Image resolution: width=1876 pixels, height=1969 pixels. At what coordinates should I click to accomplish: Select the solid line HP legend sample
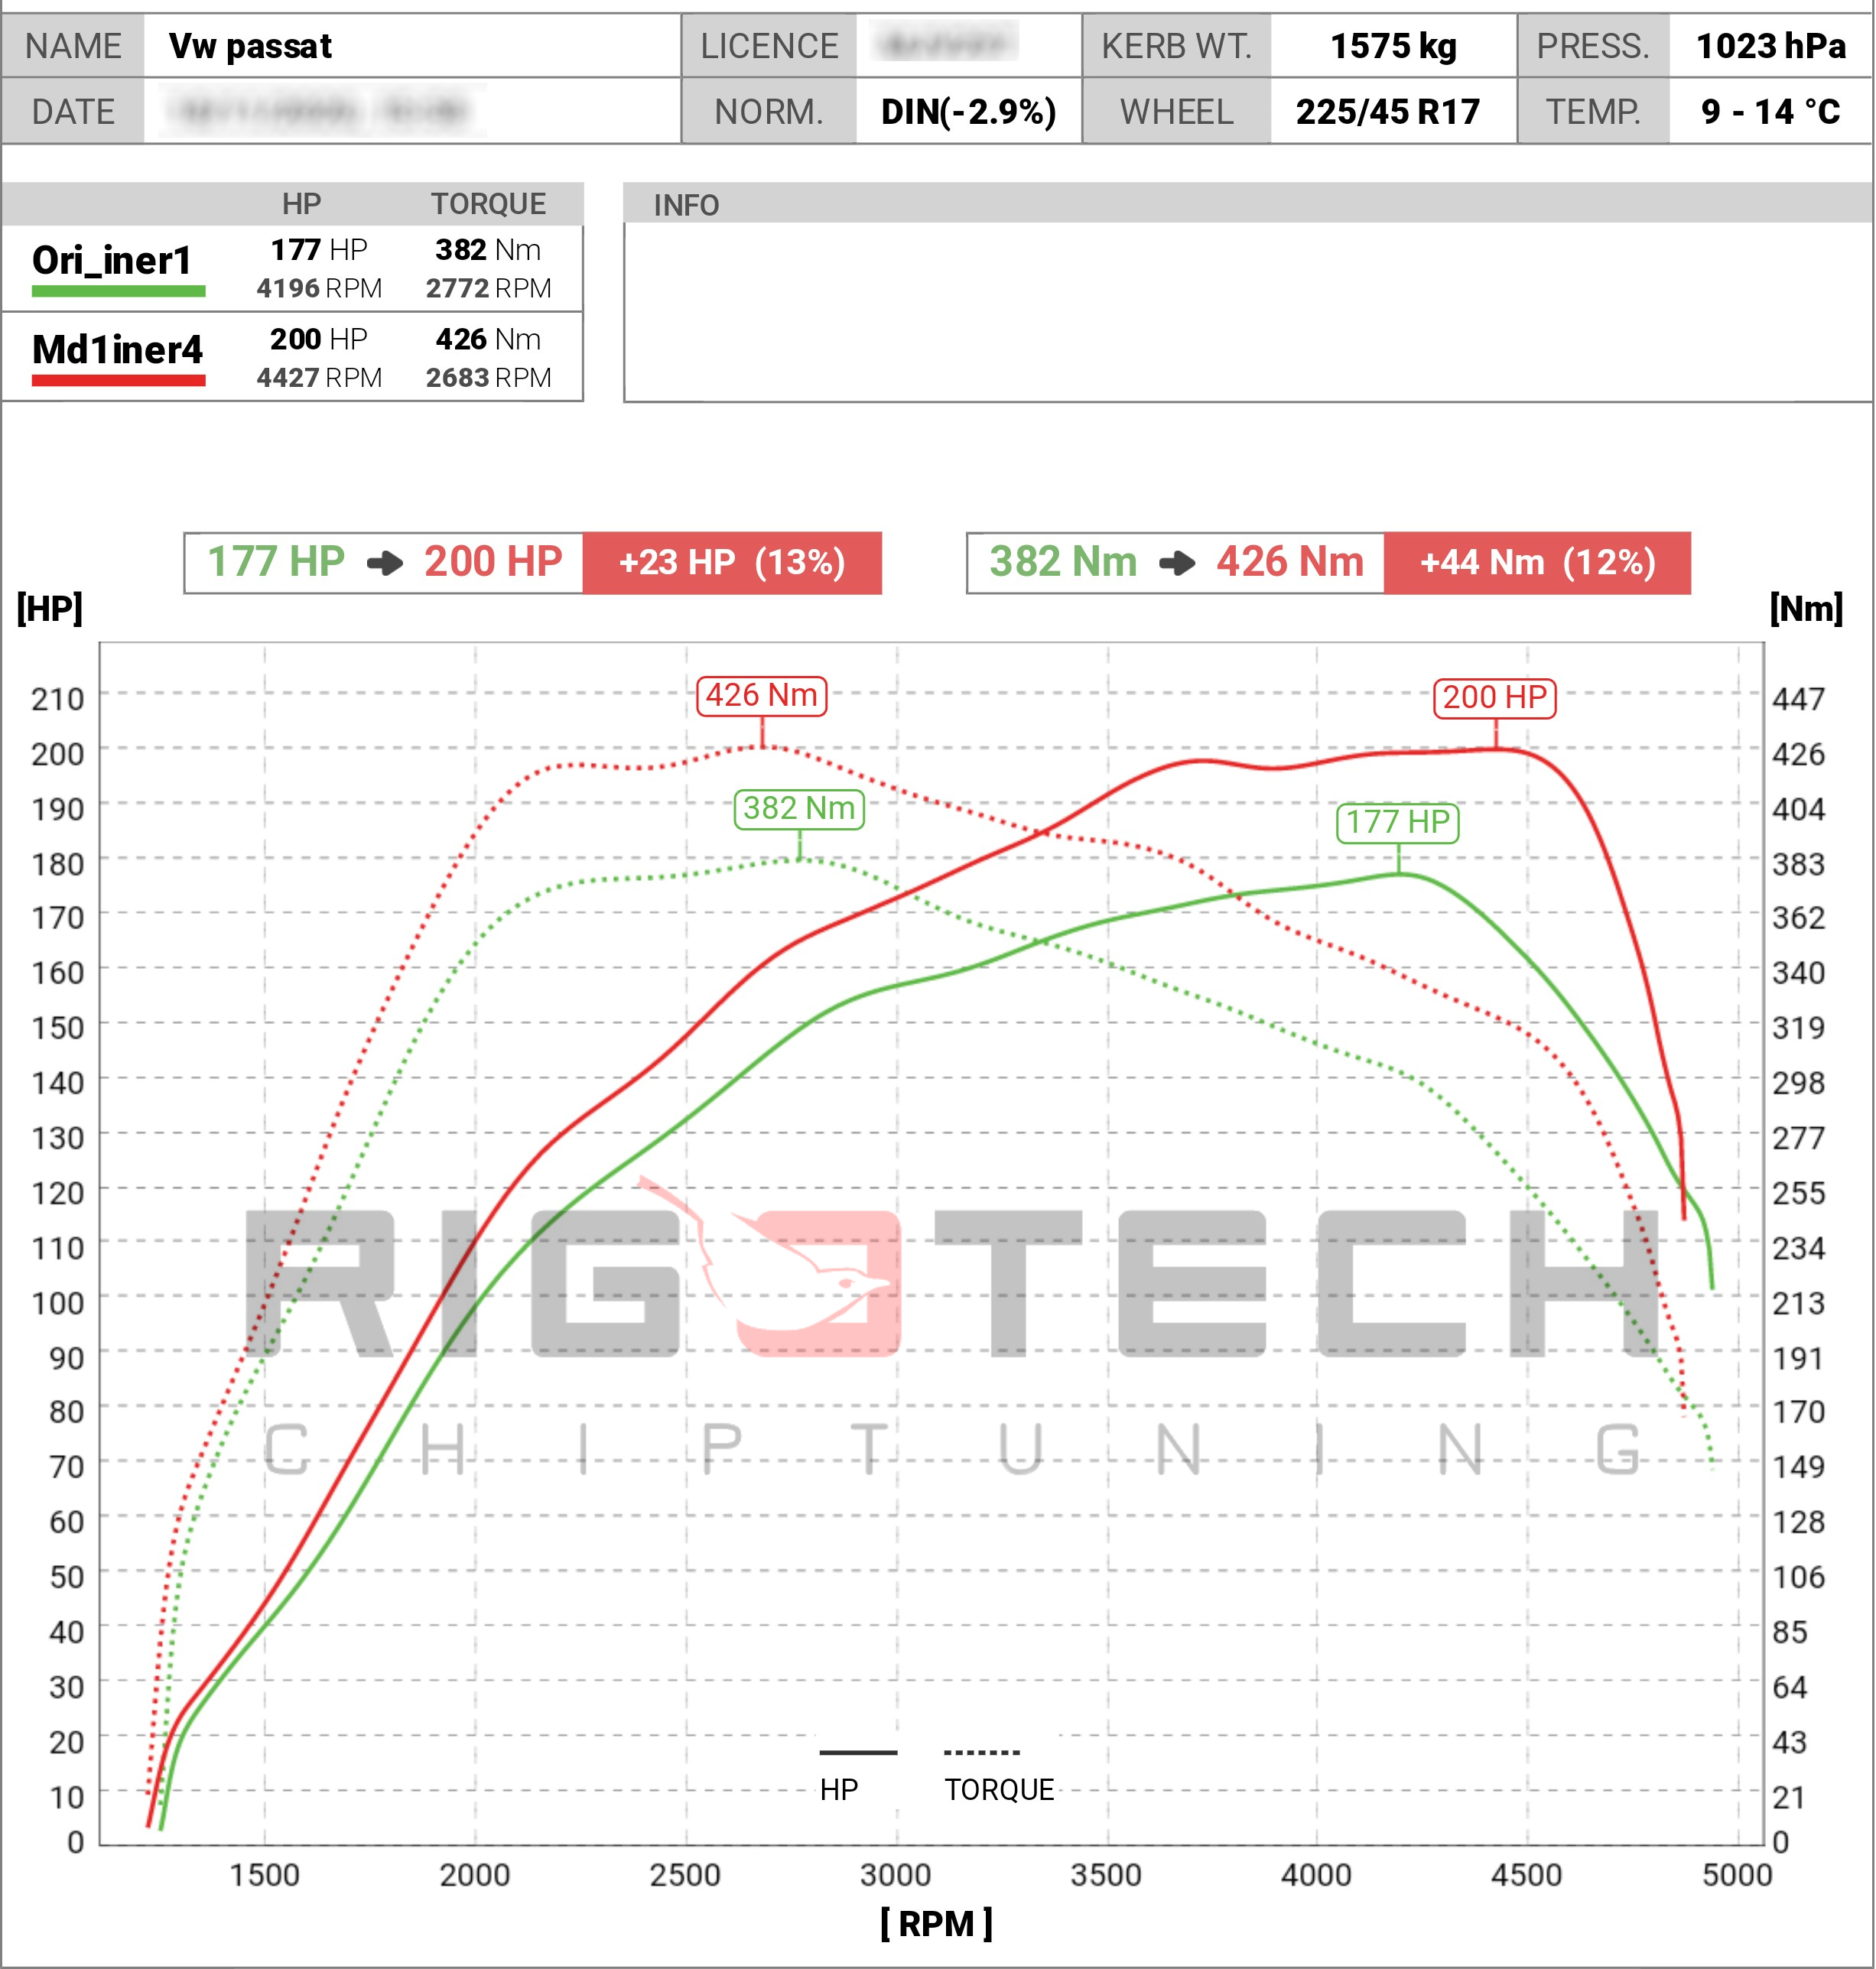[858, 1752]
